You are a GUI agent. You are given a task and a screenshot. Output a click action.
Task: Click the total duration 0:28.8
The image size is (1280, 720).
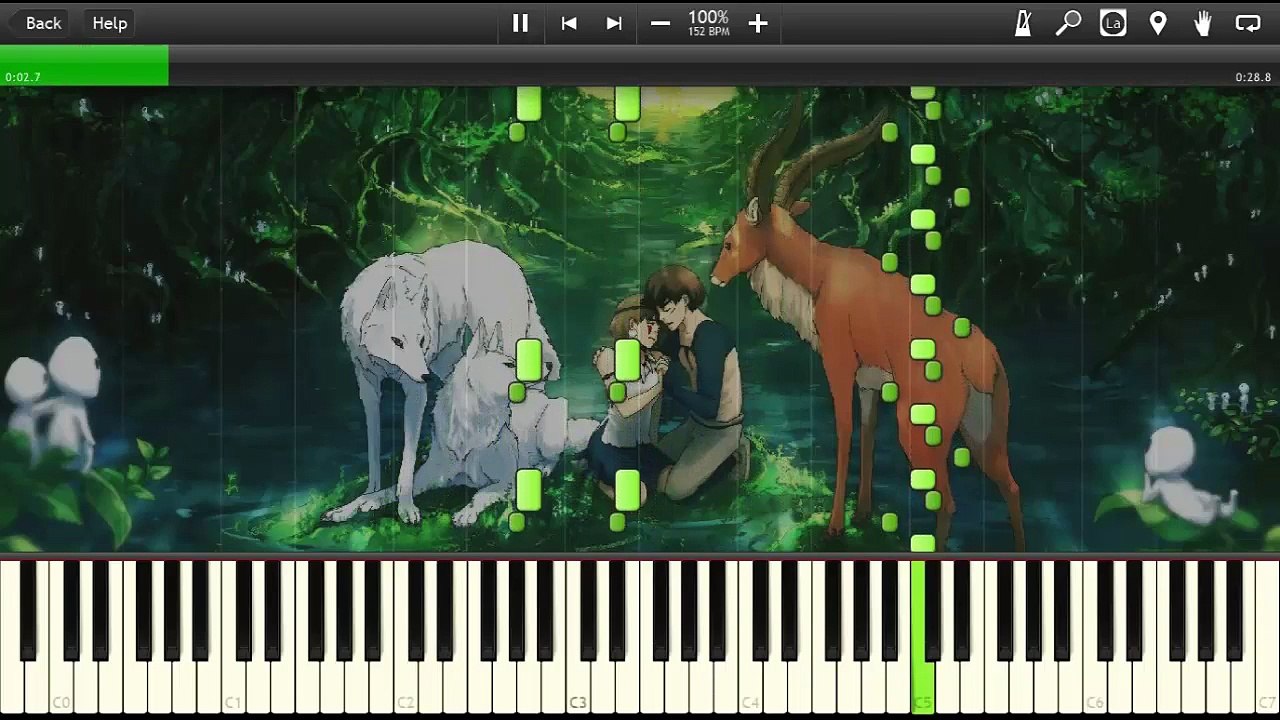1253,77
